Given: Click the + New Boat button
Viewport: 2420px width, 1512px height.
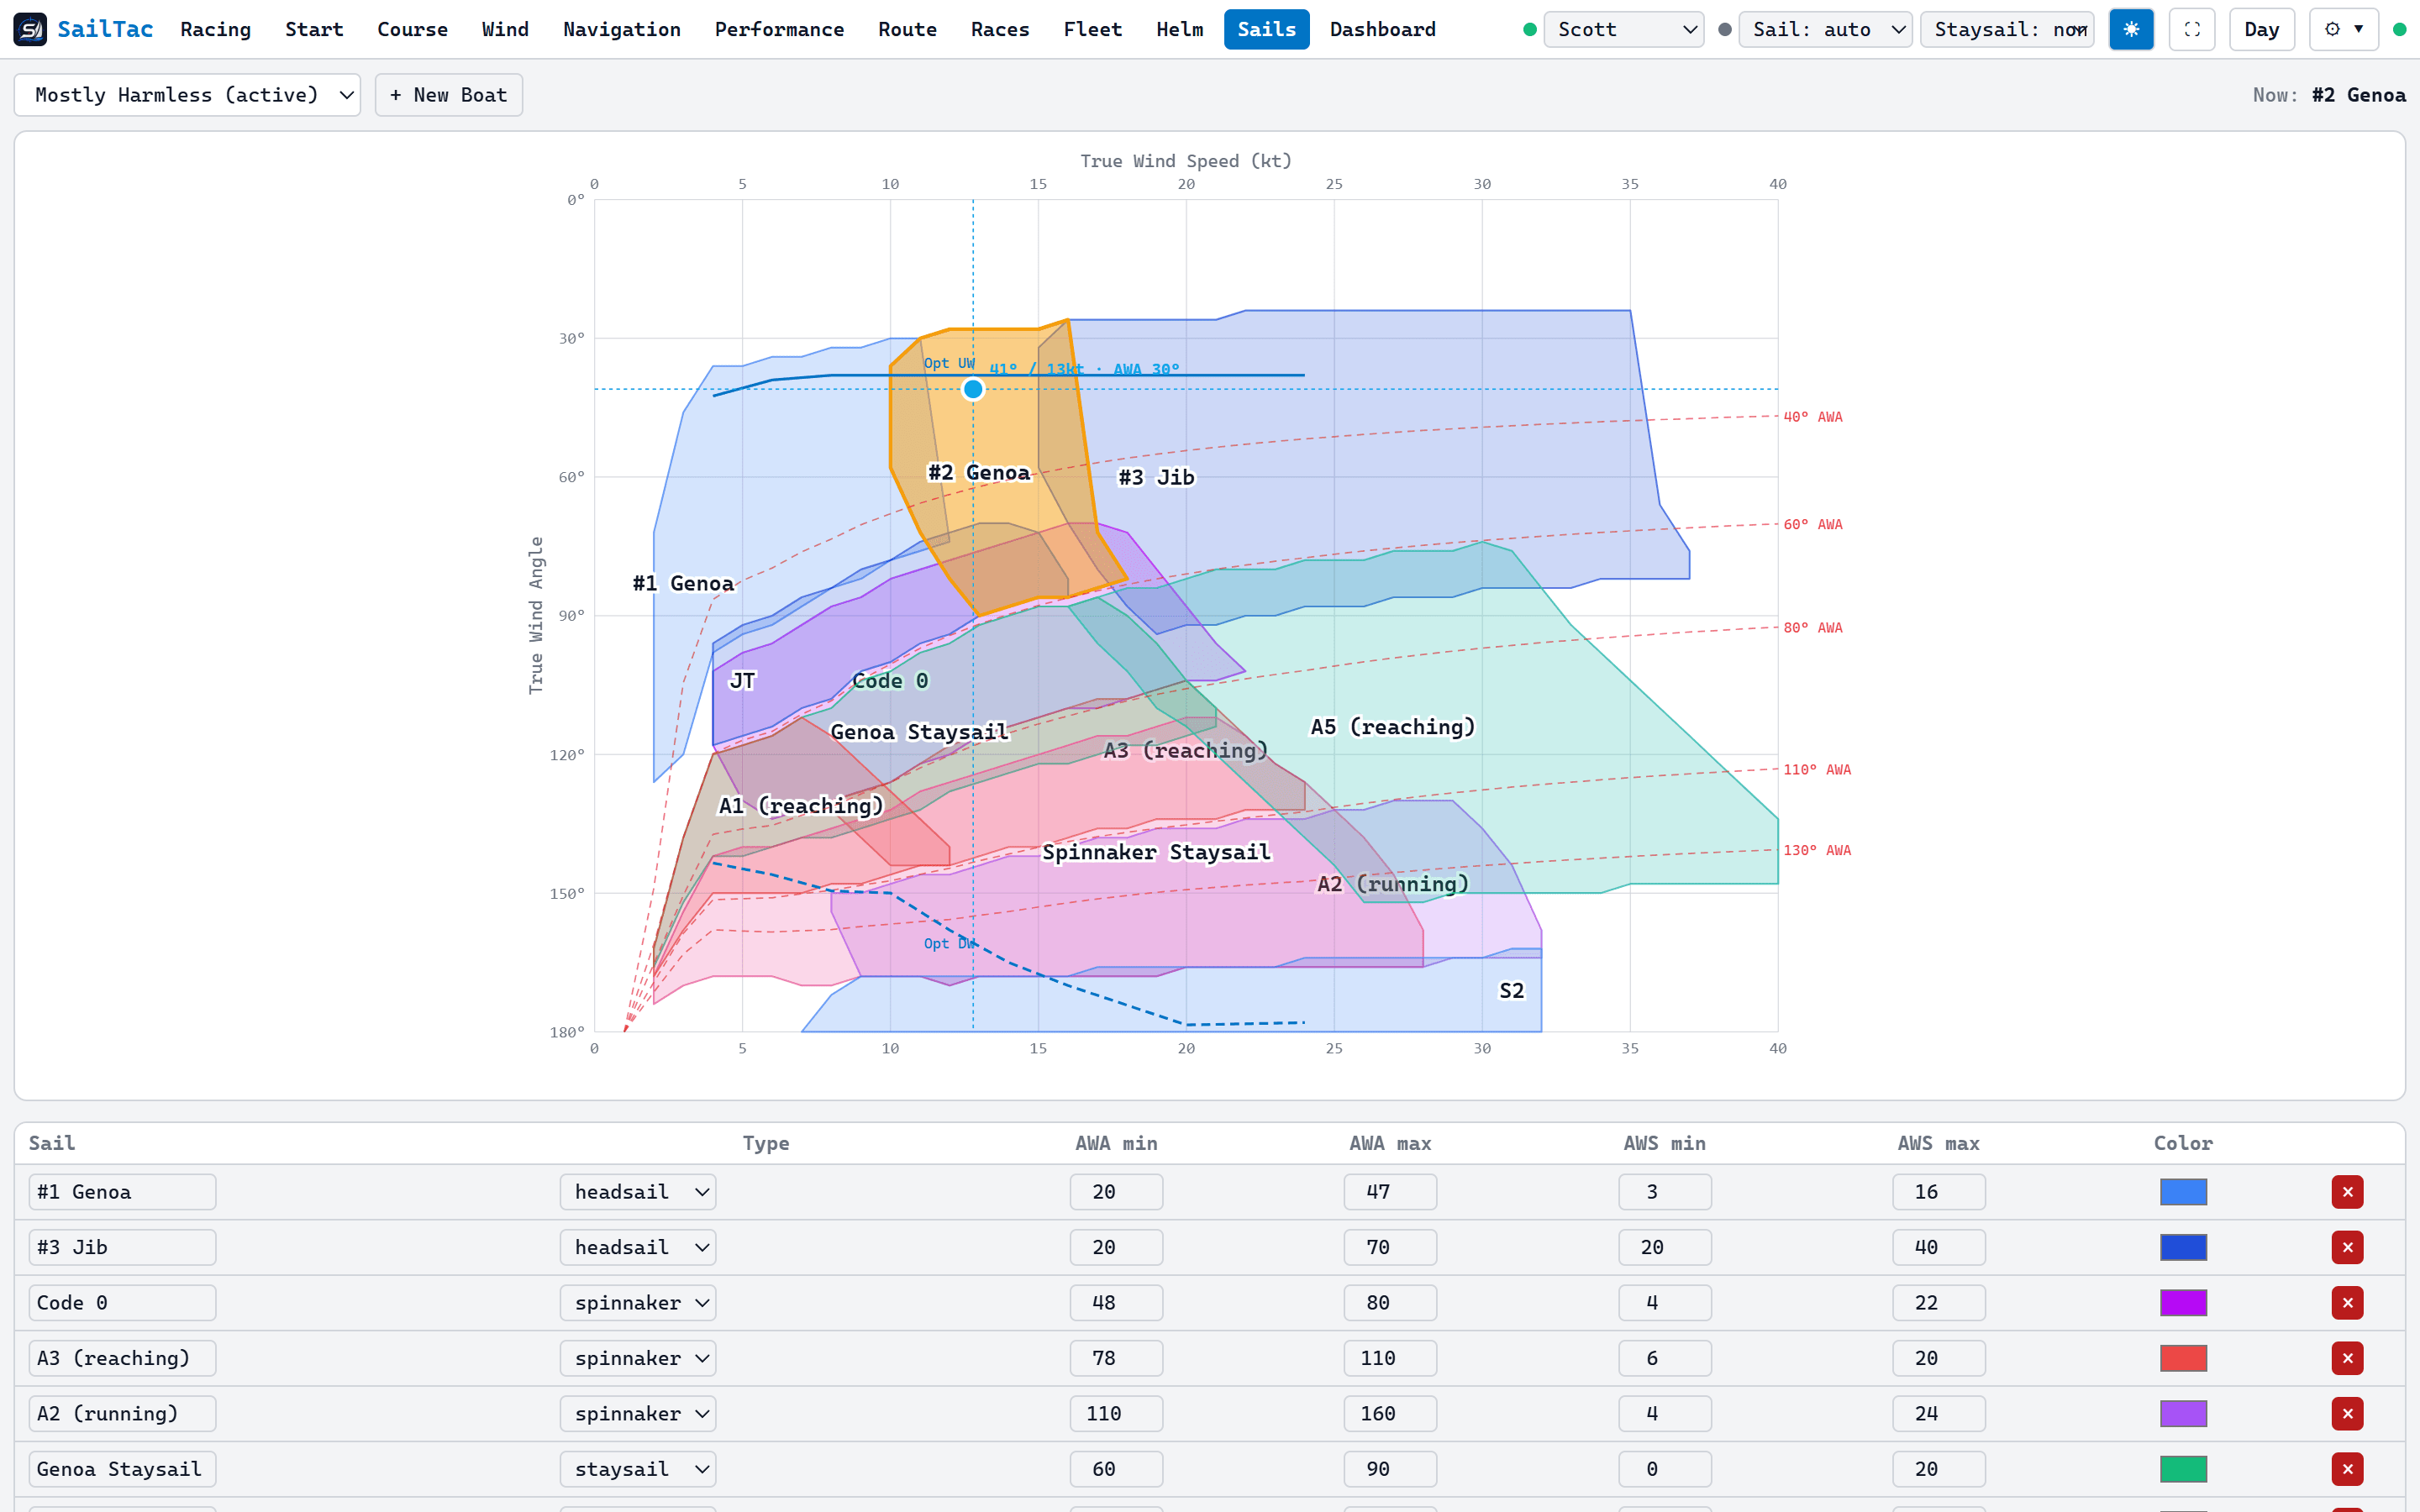Looking at the screenshot, I should (448, 95).
